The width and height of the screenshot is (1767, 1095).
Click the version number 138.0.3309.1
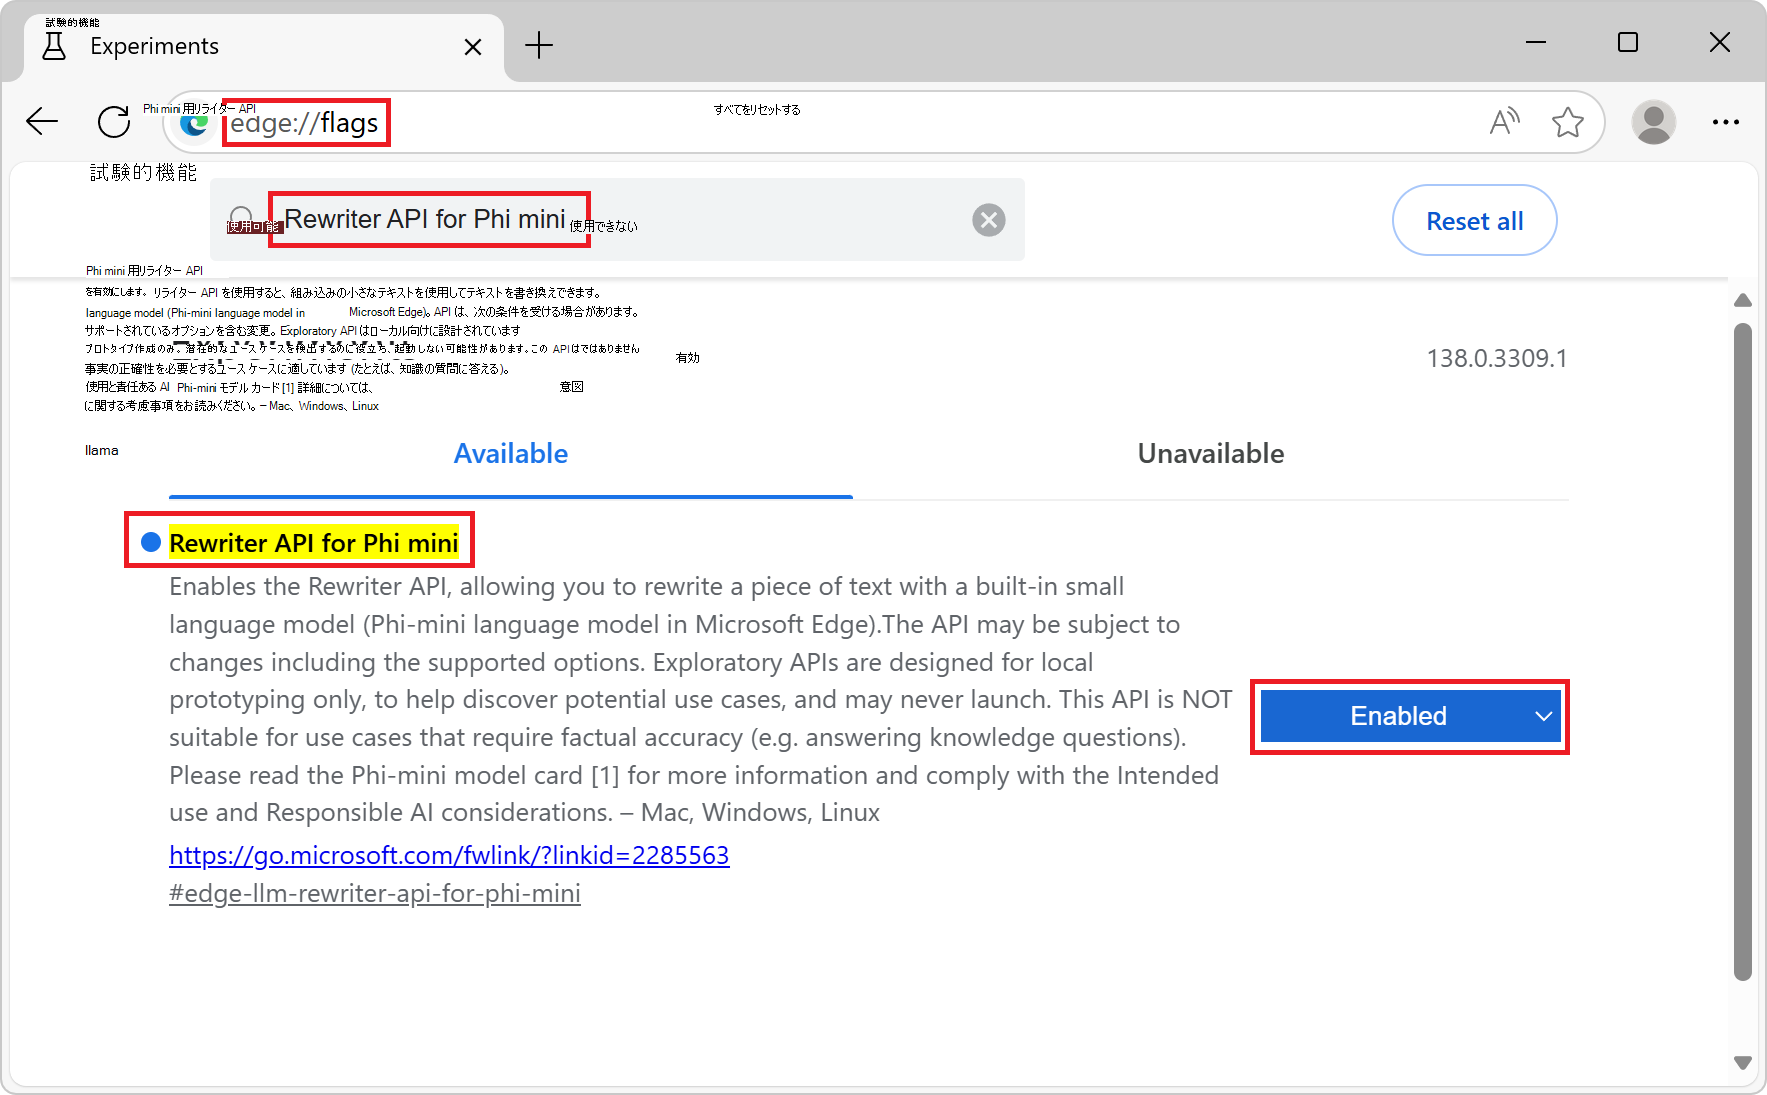click(1497, 358)
